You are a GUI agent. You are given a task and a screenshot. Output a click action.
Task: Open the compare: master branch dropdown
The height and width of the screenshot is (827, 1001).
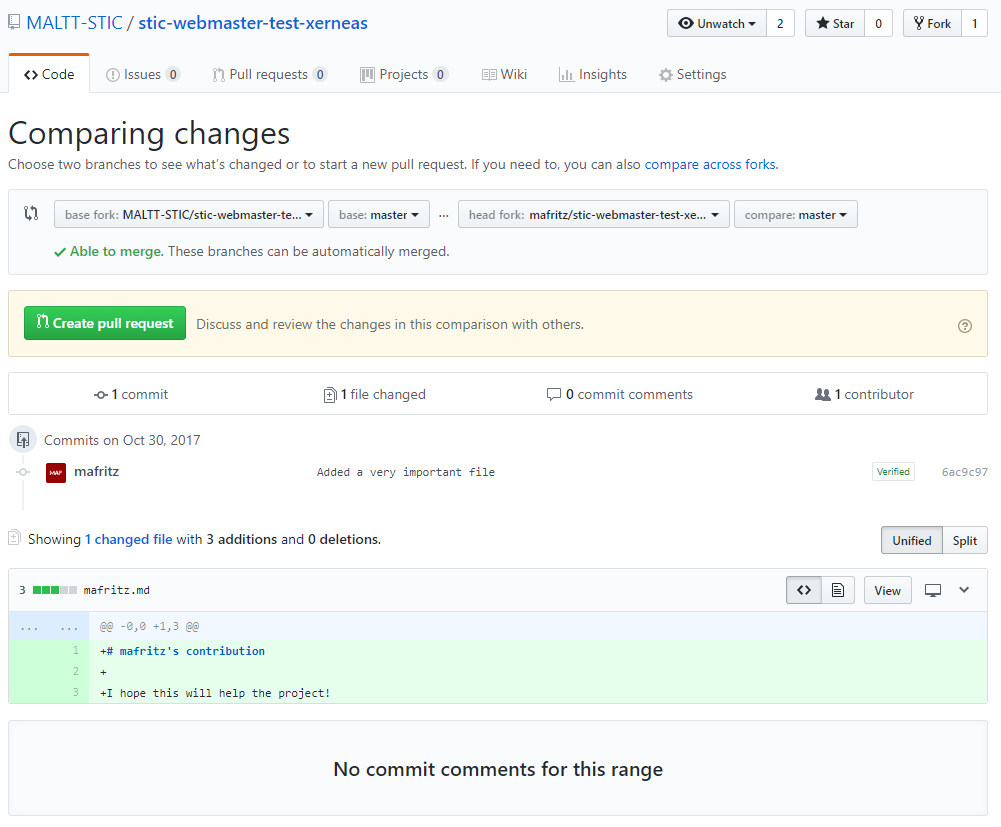click(795, 215)
